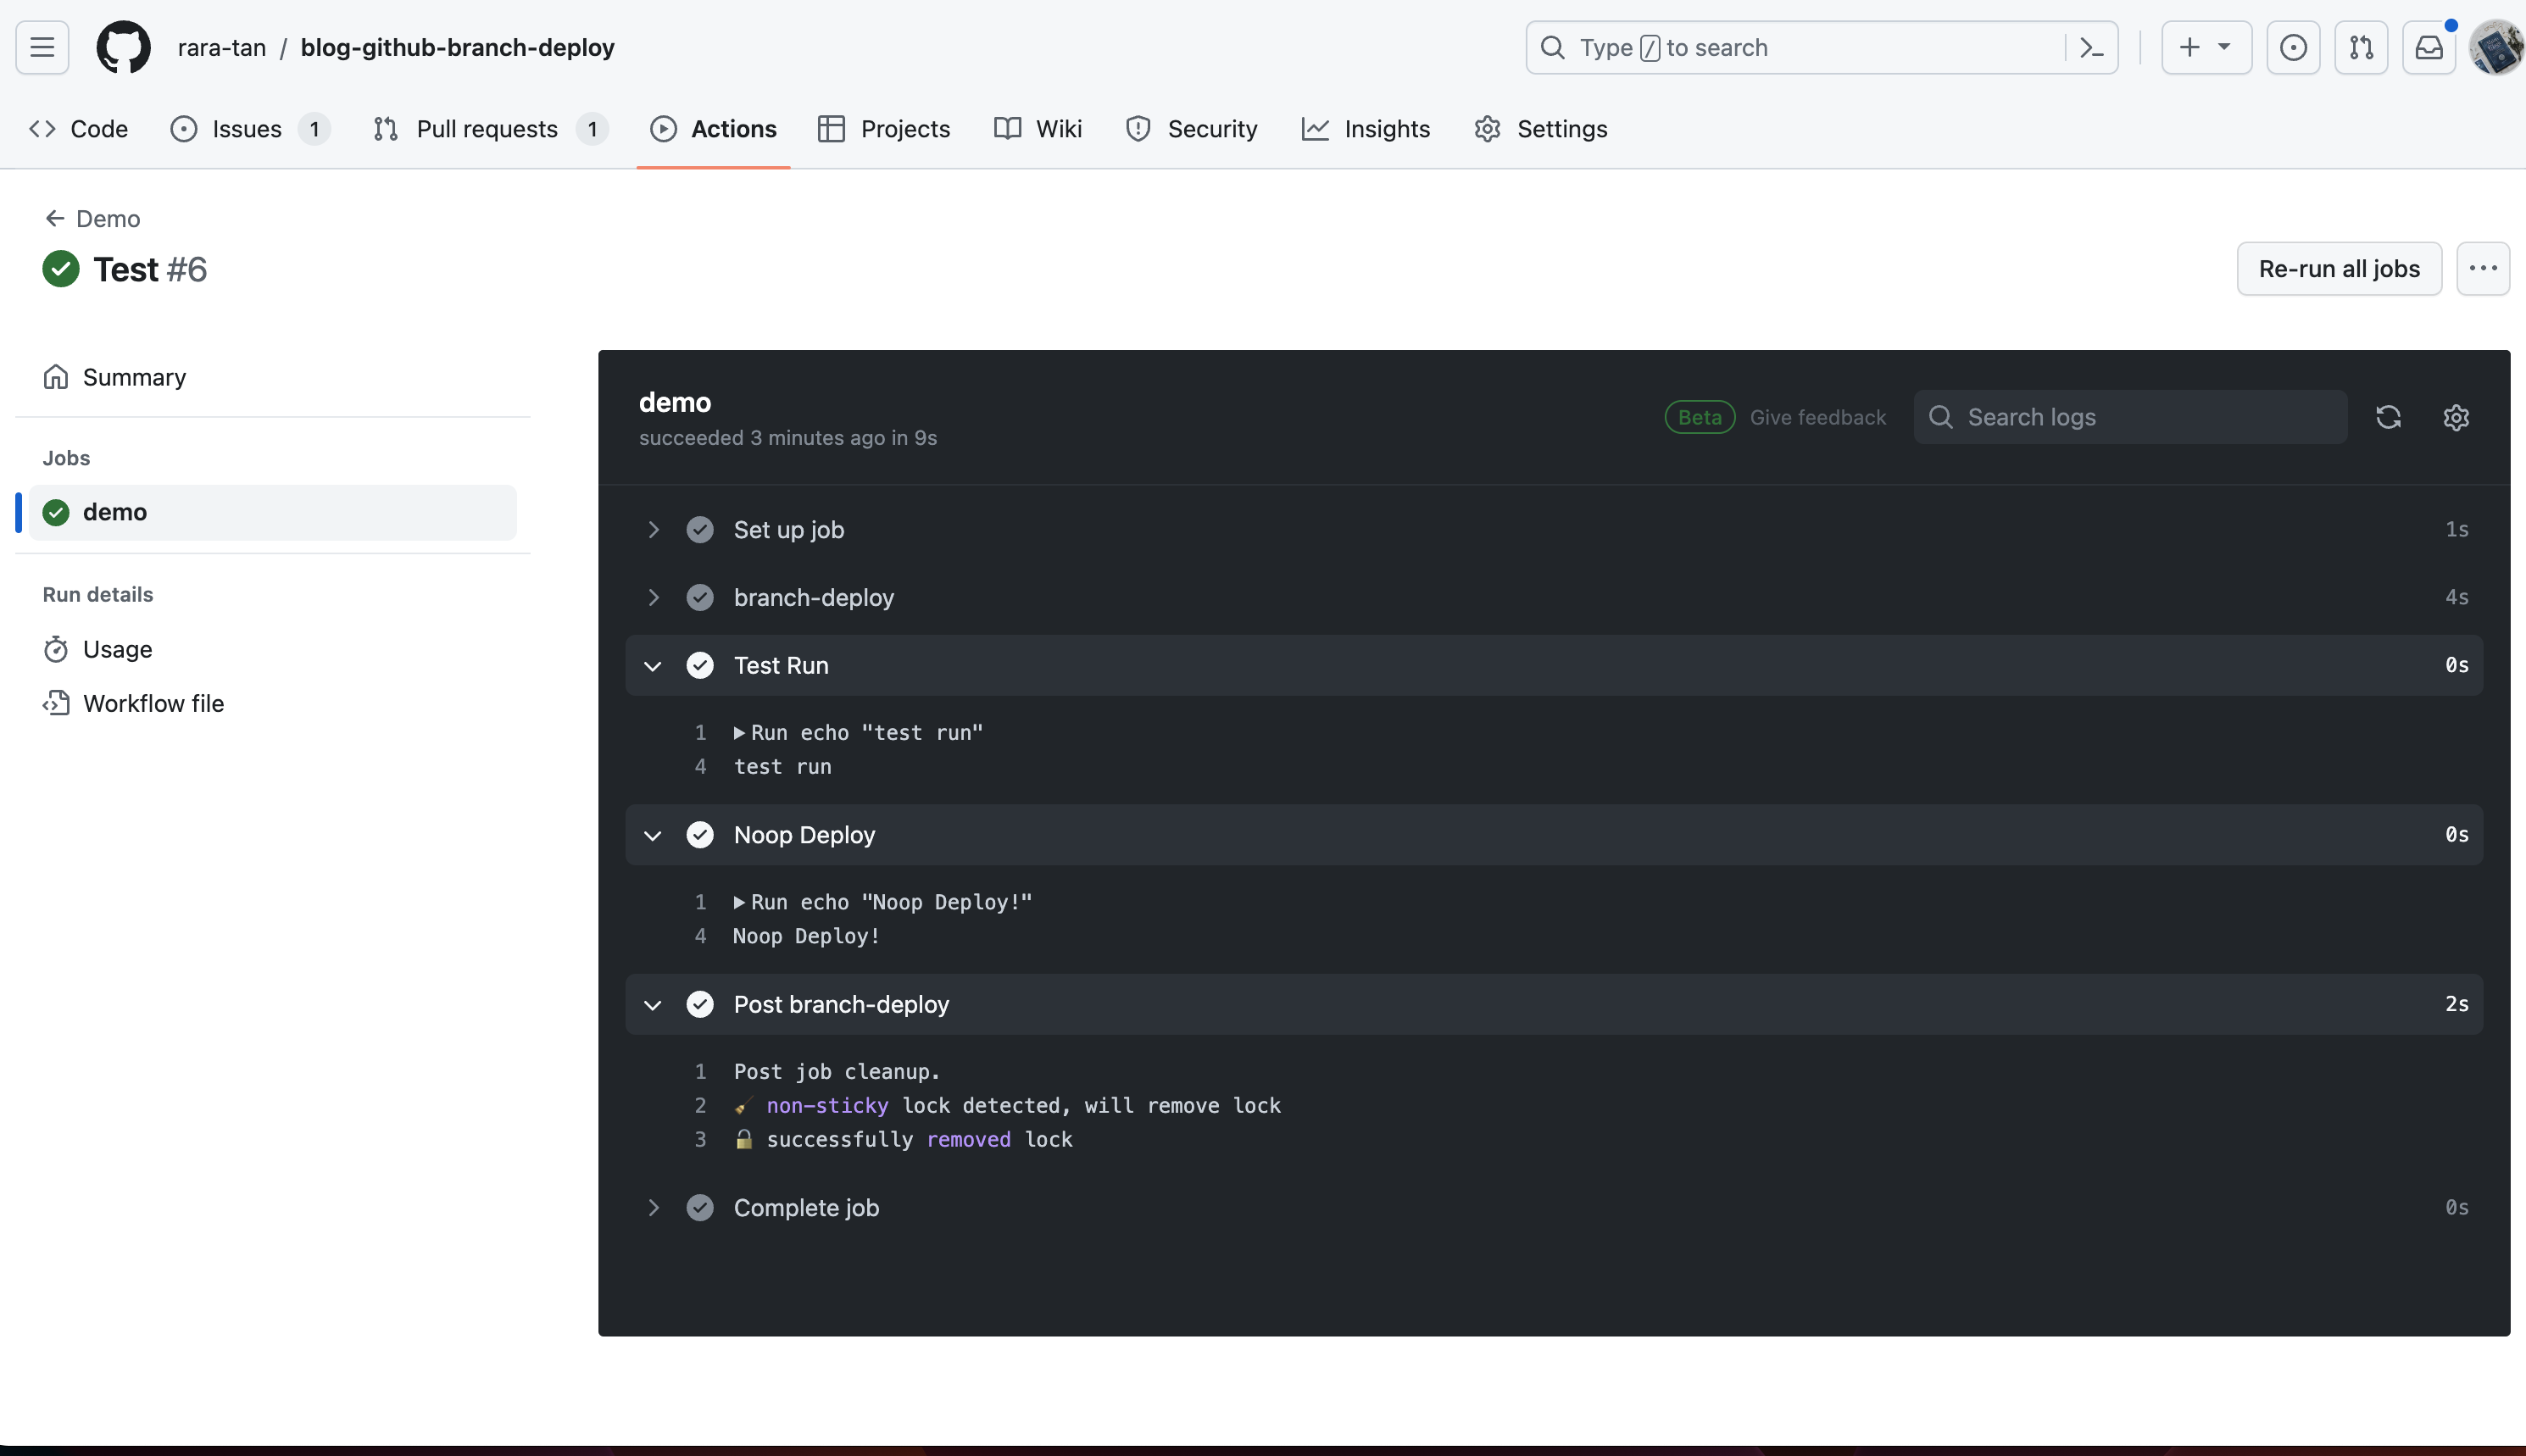Refresh the job logs
The image size is (2526, 1456).
[2389, 417]
